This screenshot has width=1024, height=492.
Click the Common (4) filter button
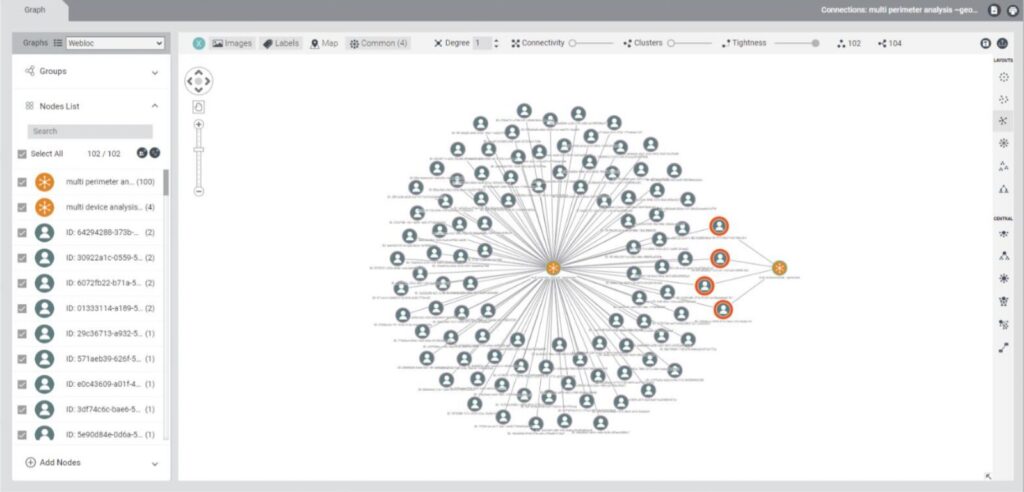tap(378, 44)
